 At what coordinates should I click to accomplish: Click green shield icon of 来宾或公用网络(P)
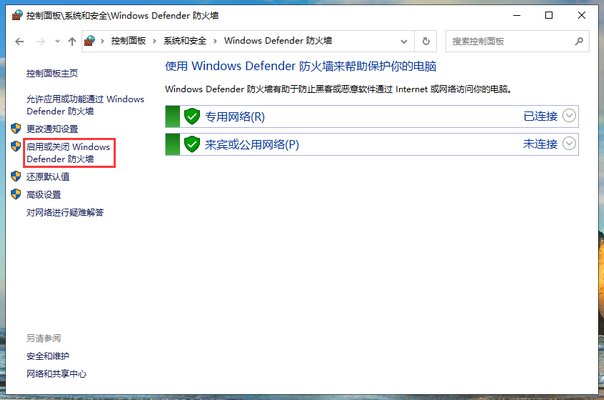coord(191,145)
